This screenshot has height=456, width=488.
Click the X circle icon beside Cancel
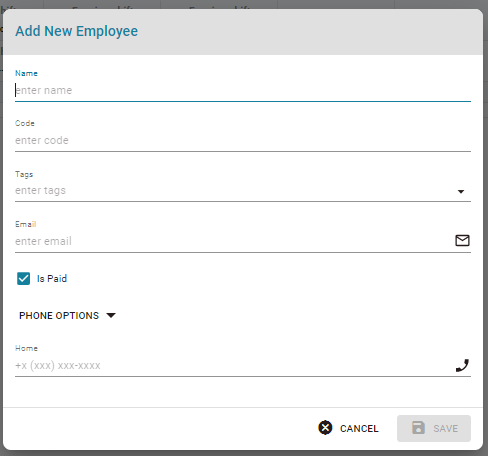pos(325,428)
